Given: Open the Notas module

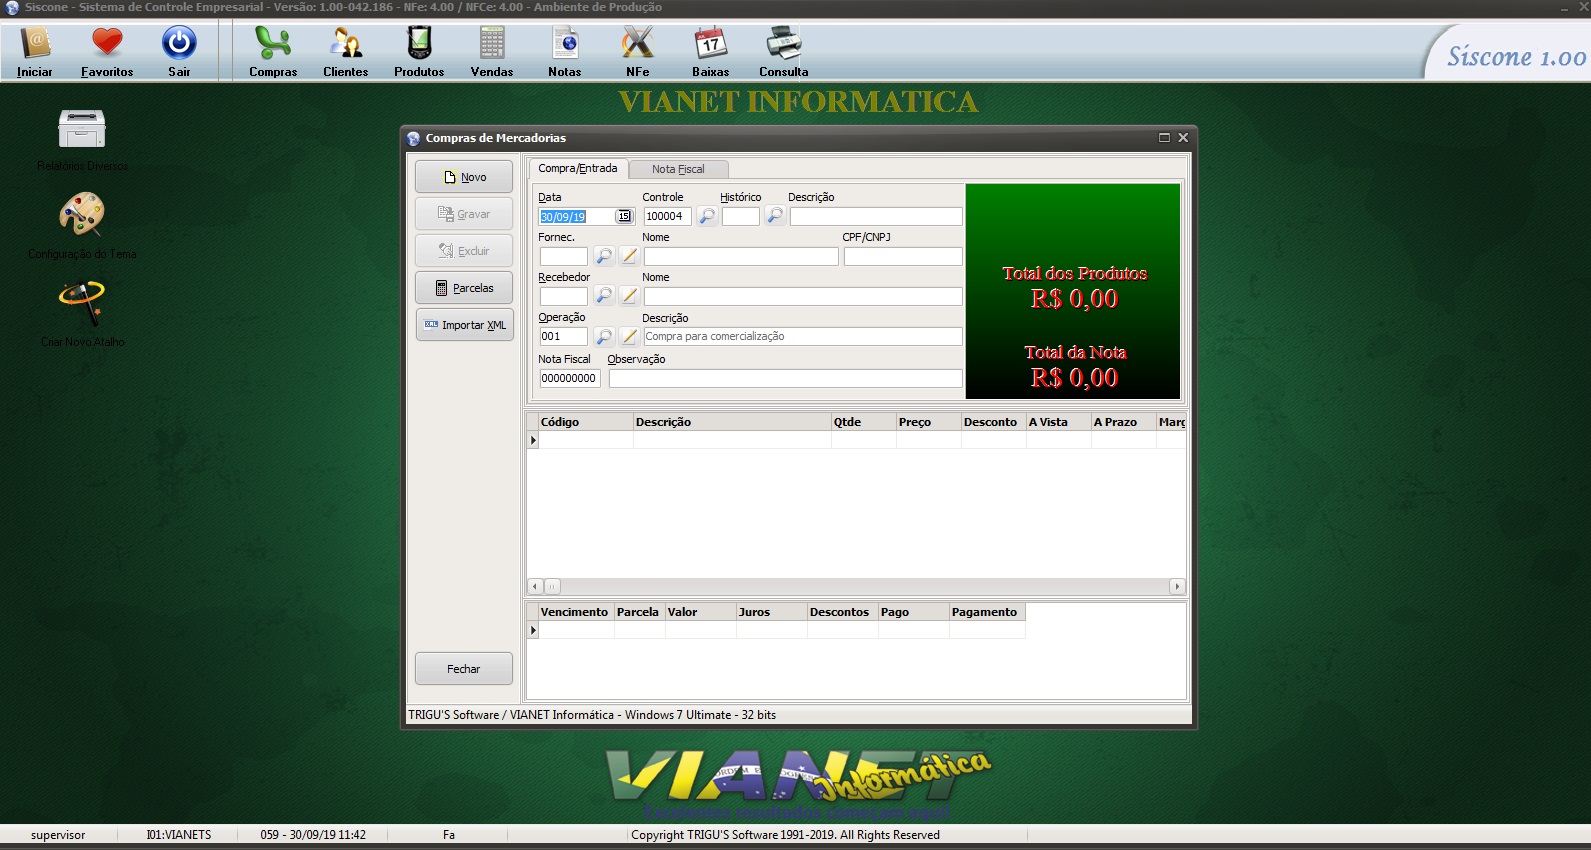Looking at the screenshot, I should [565, 51].
